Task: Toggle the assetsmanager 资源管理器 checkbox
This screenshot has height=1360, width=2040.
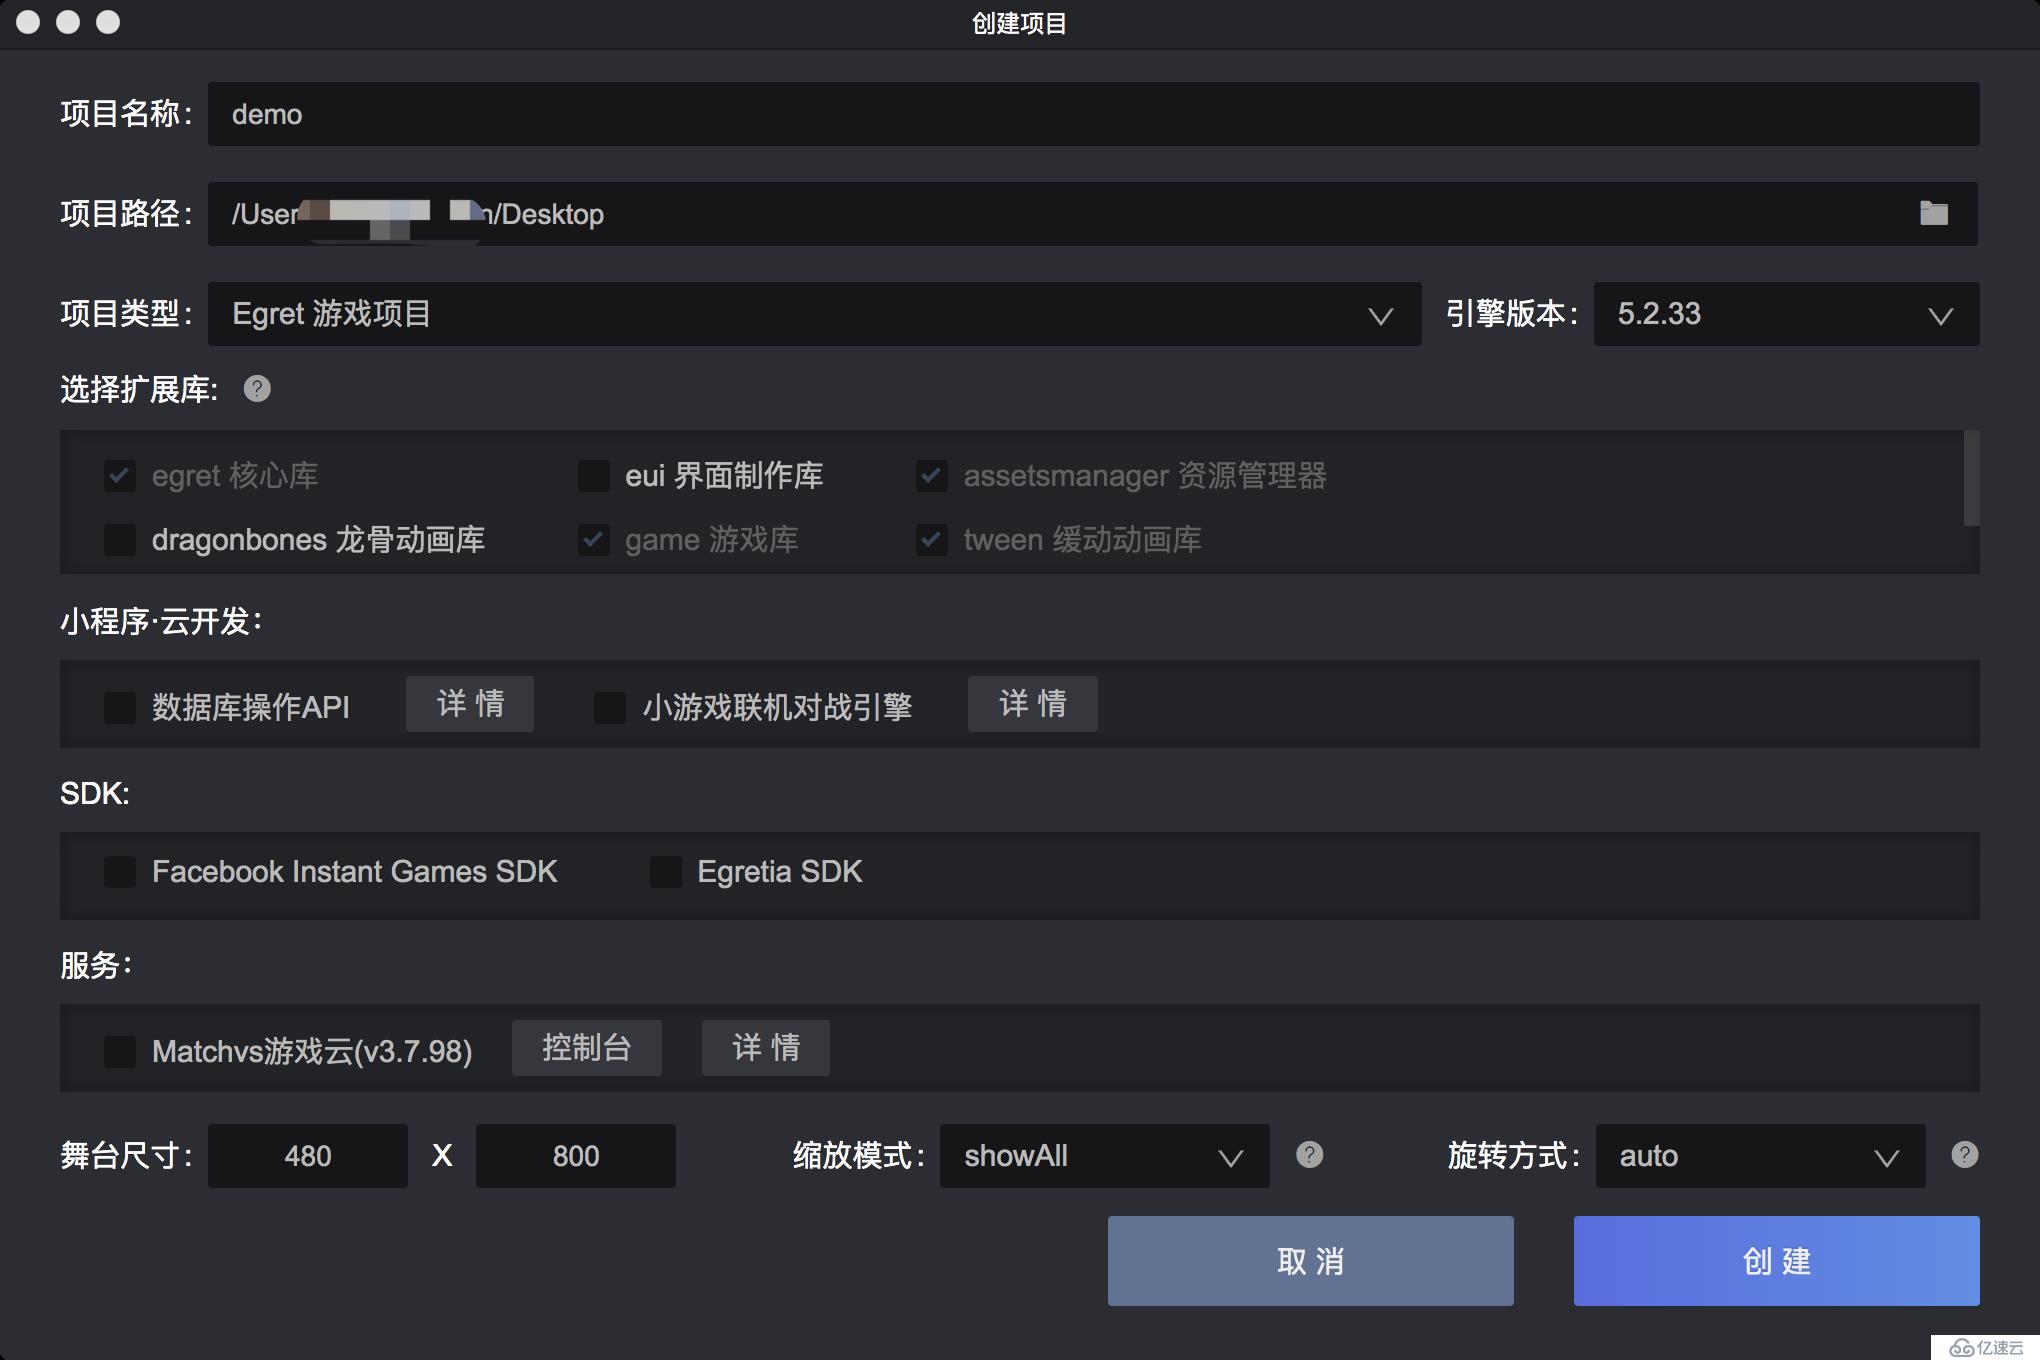Action: (x=932, y=476)
